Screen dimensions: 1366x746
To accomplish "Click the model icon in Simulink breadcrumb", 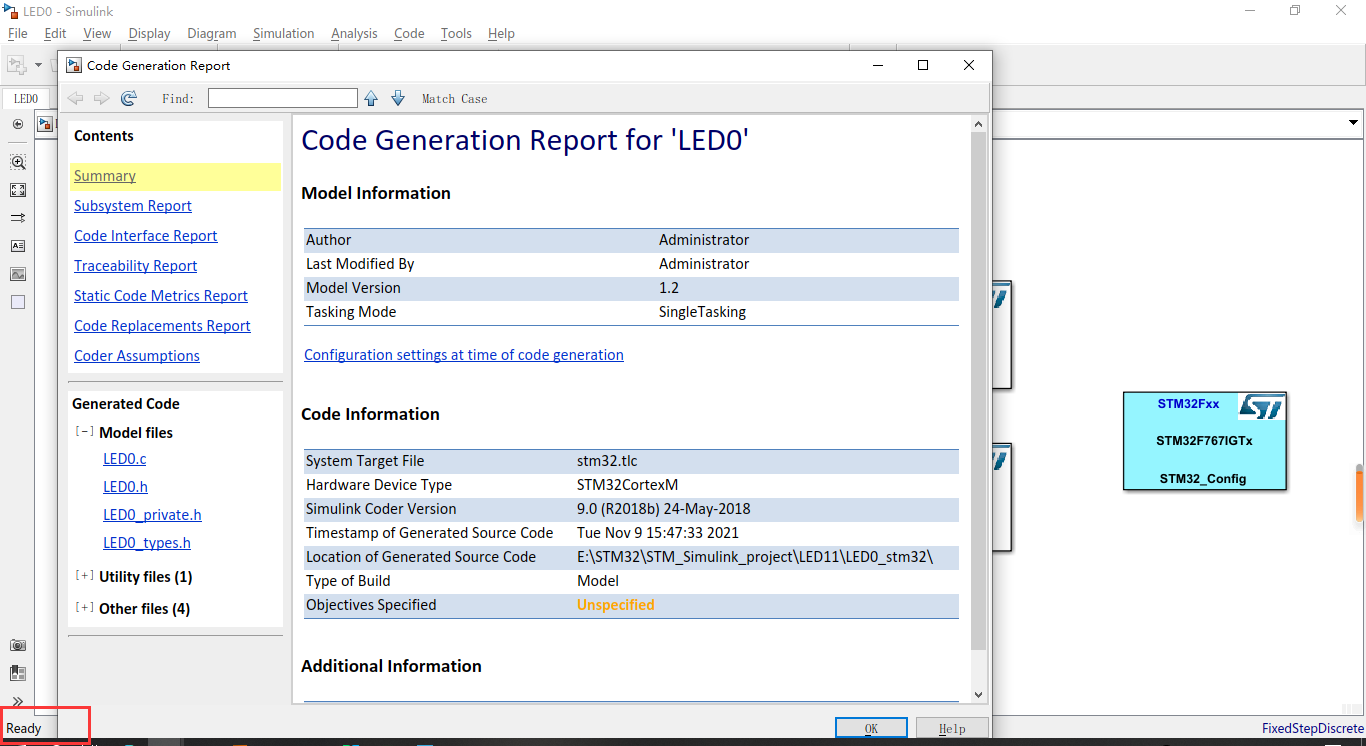I will point(45,124).
